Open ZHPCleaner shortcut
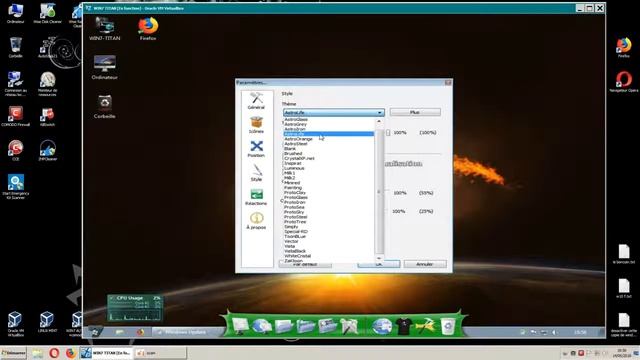 tap(47, 151)
